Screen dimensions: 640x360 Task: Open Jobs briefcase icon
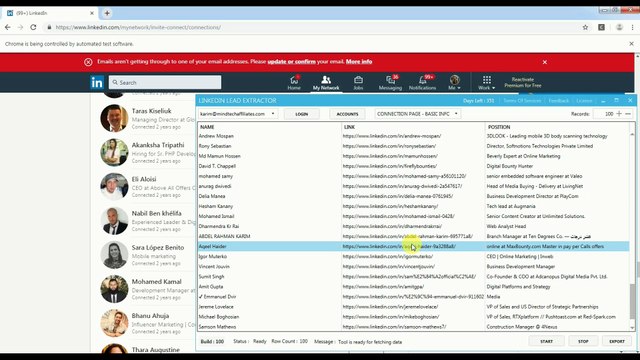click(358, 82)
